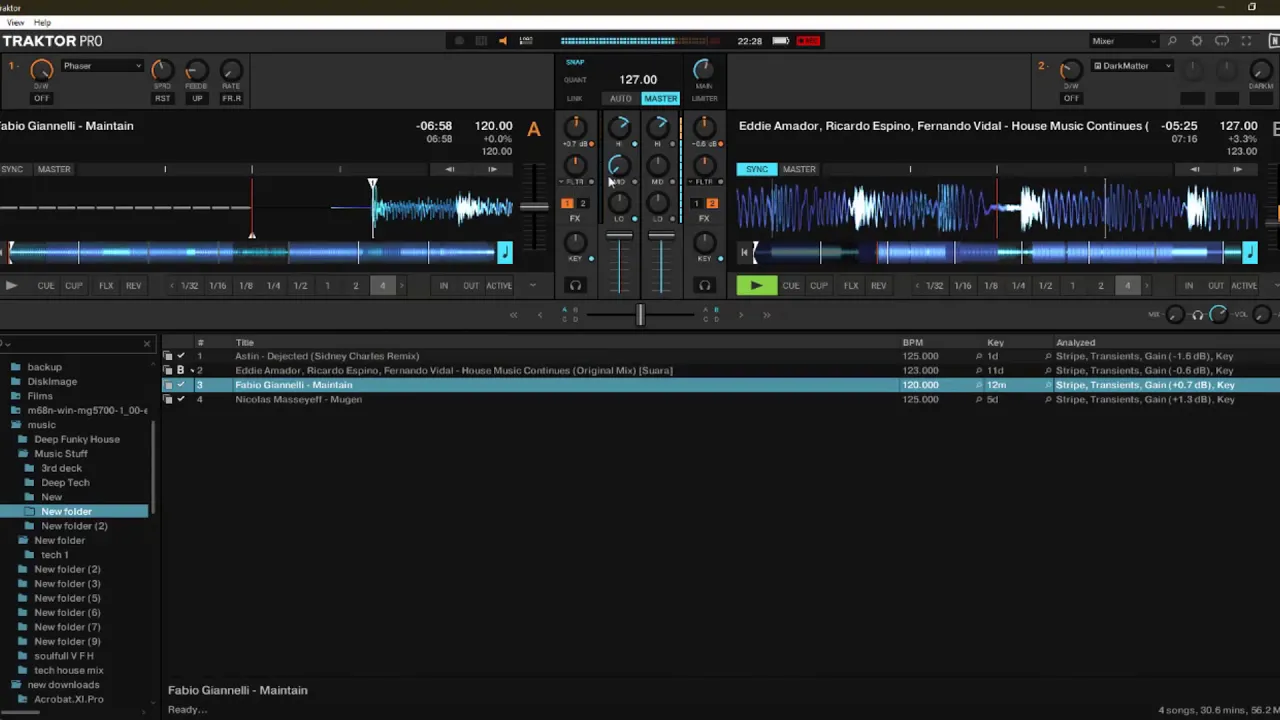Image resolution: width=1280 pixels, height=720 pixels.
Task: Enable REV reverse on deck B
Action: (x=878, y=286)
